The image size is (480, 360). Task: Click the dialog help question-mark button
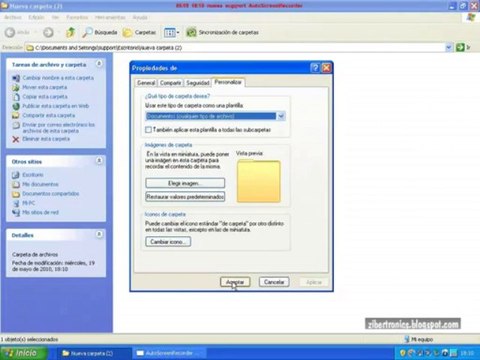[x=315, y=68]
